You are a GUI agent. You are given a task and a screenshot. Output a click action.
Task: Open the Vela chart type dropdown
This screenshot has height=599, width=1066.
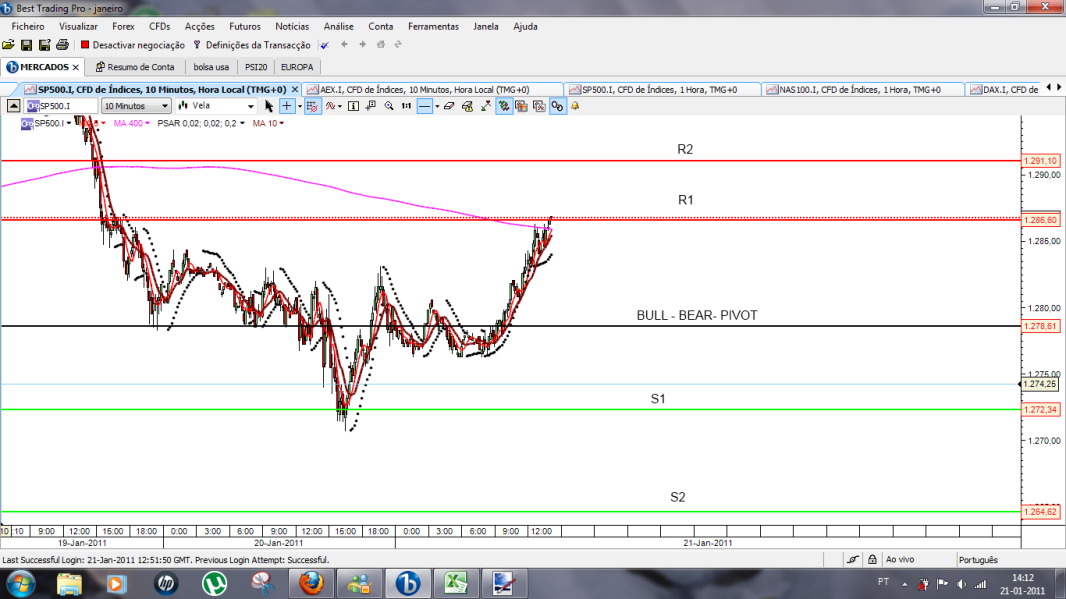pos(216,106)
